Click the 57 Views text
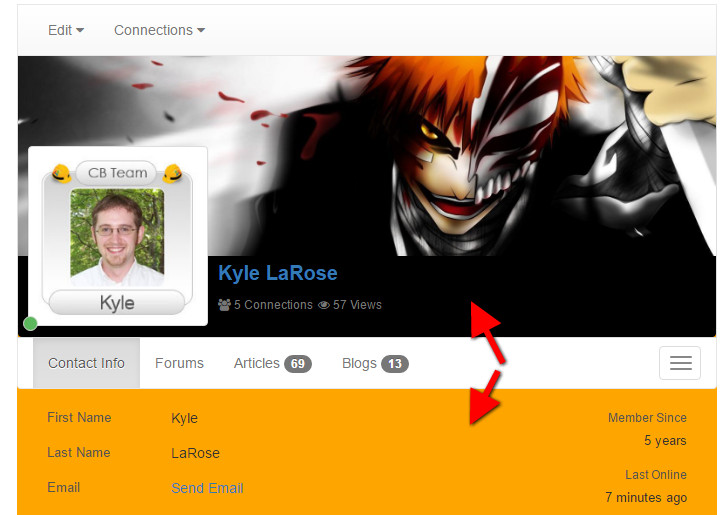The image size is (727, 515). point(357,305)
